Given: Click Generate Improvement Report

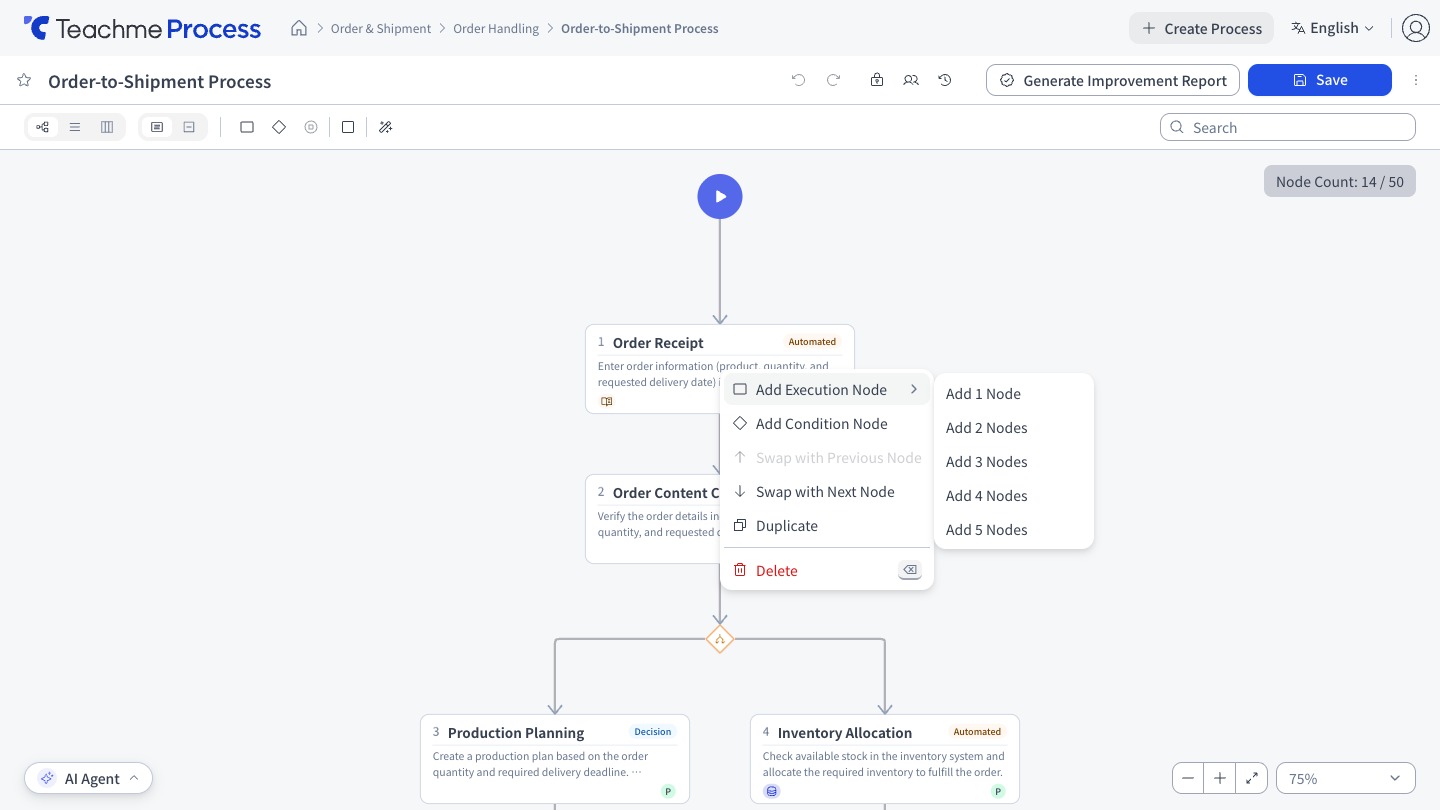Looking at the screenshot, I should 1113,80.
